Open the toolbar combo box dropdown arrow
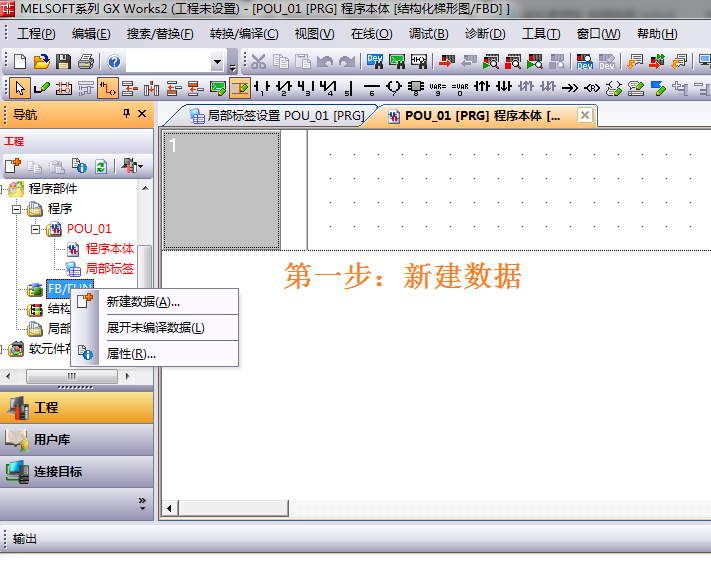 [218, 62]
